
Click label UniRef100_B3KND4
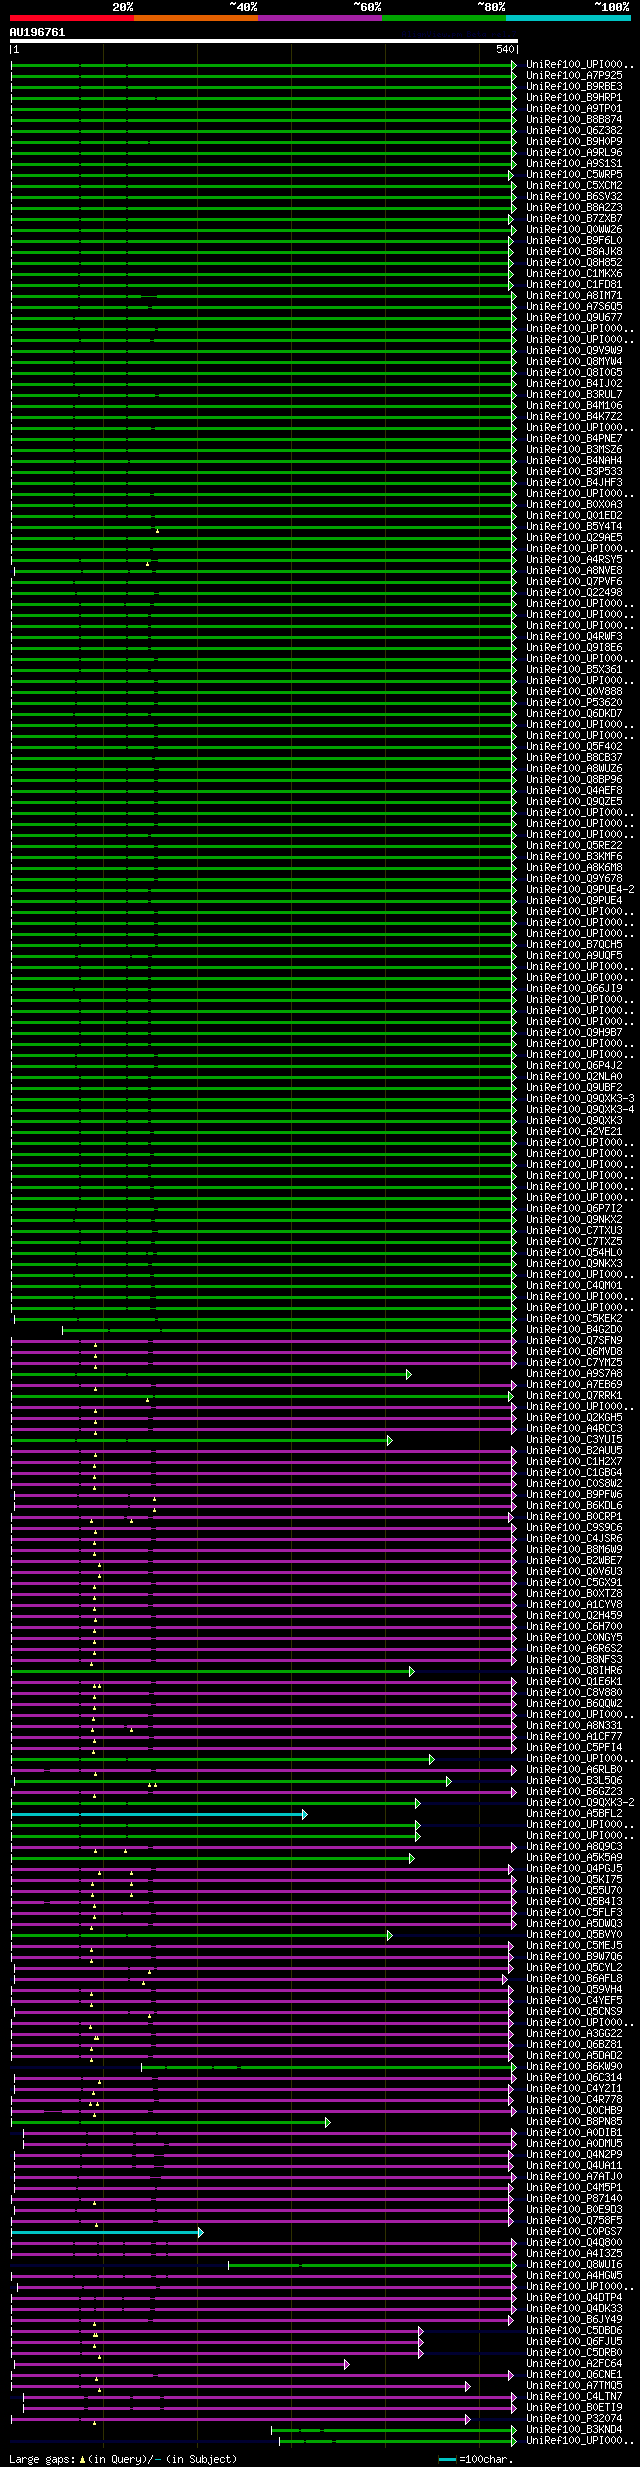[x=574, y=2429]
